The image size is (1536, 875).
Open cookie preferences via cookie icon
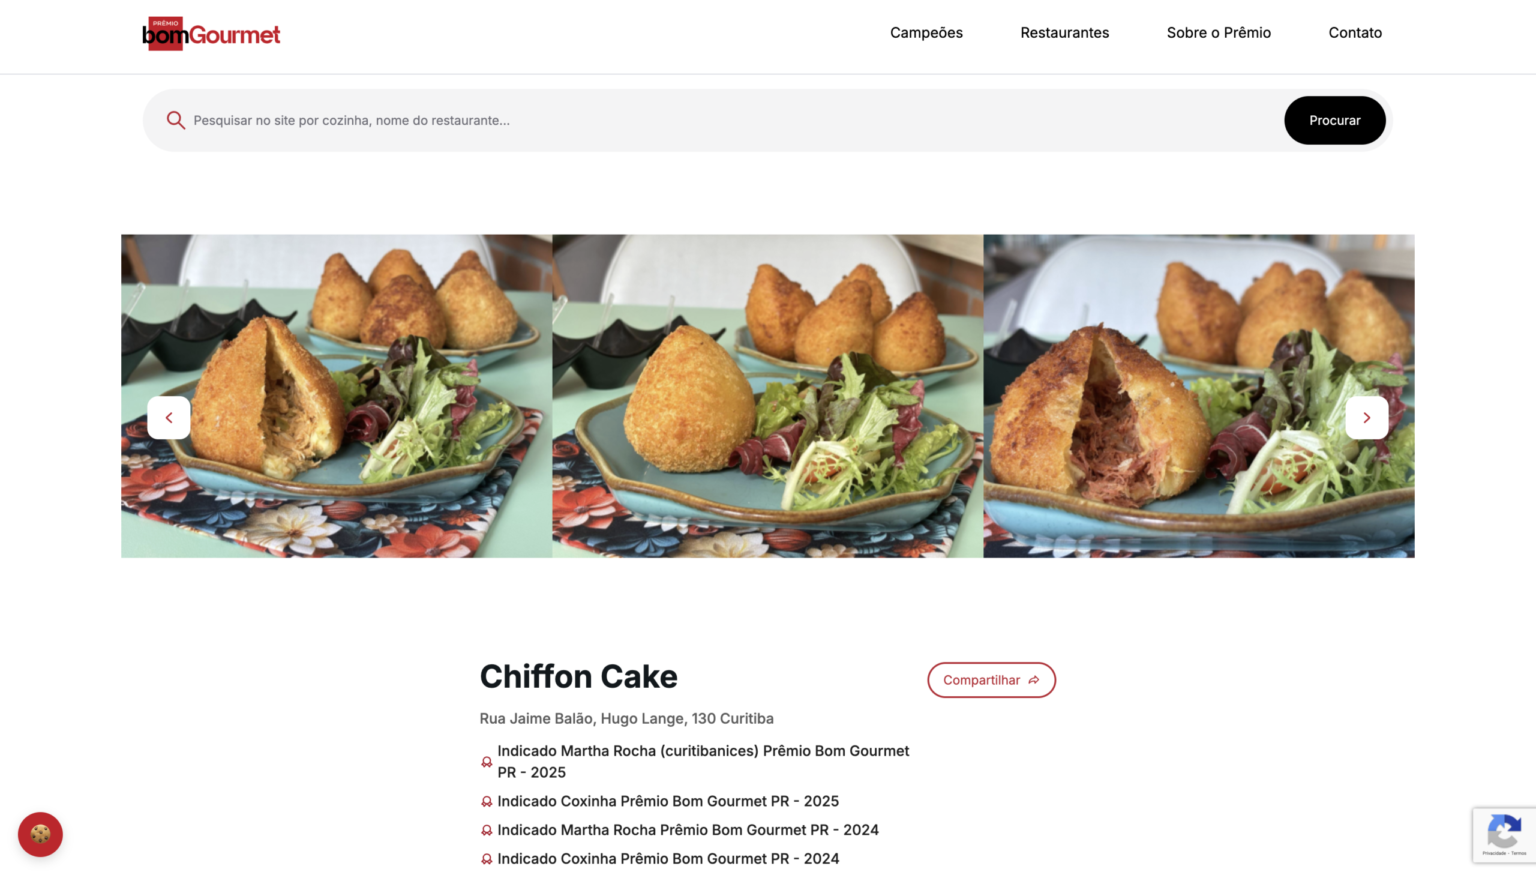pos(40,834)
